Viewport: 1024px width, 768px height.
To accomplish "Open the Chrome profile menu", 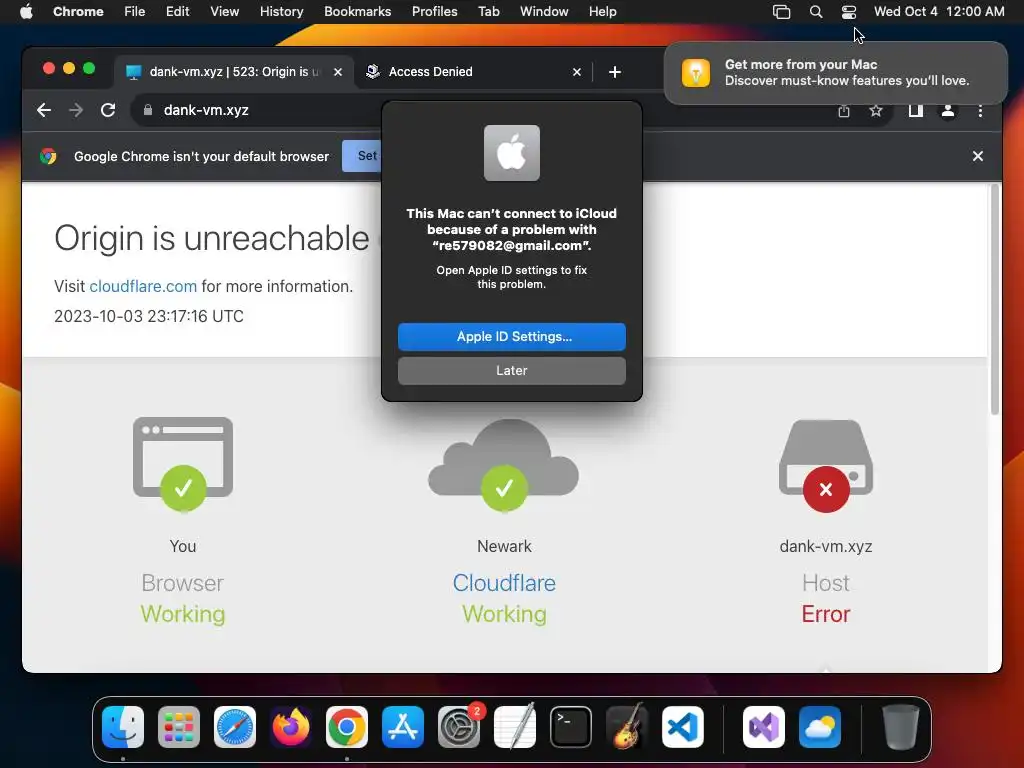I will (948, 111).
